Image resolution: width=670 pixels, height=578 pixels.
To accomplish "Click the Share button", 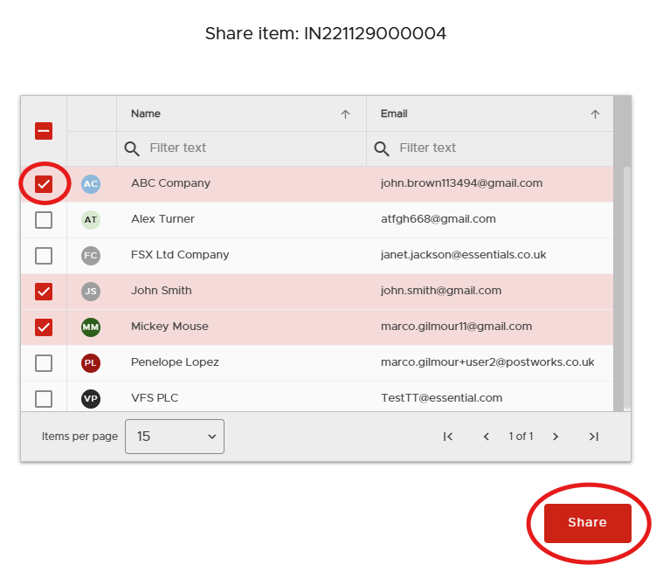I will [x=587, y=523].
